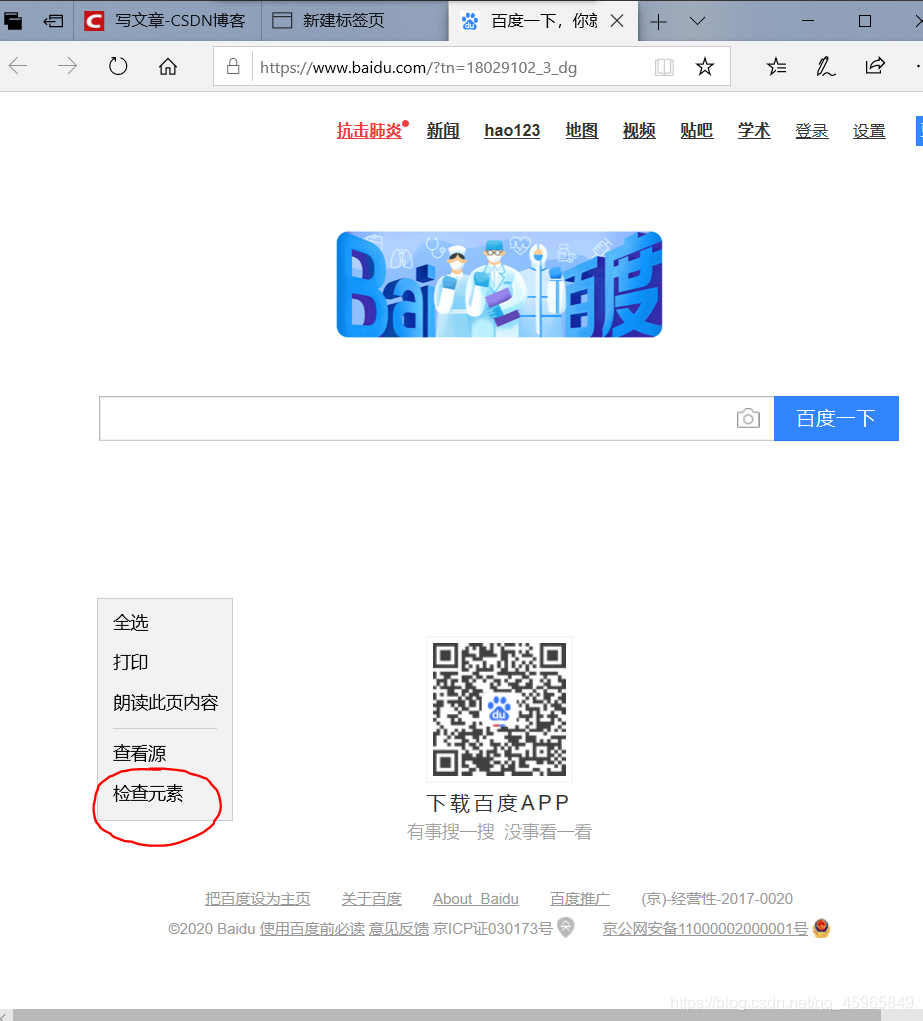
Task: Open the add notes pen icon
Action: 825,66
